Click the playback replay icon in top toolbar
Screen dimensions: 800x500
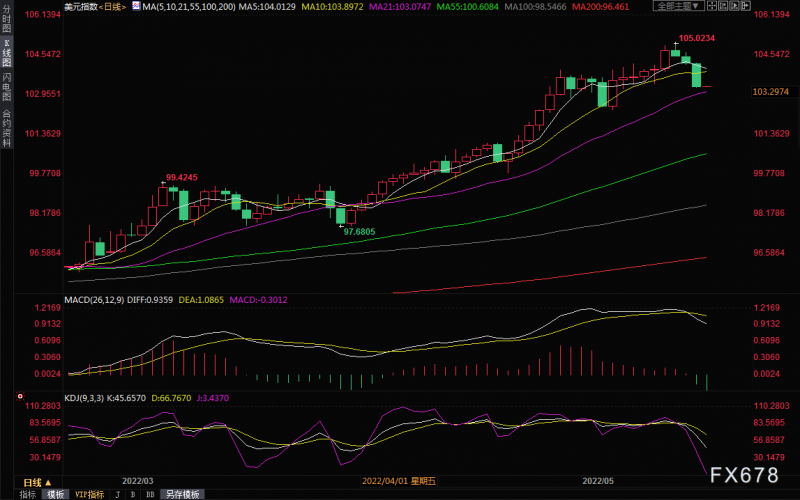pyautogui.click(x=735, y=6)
